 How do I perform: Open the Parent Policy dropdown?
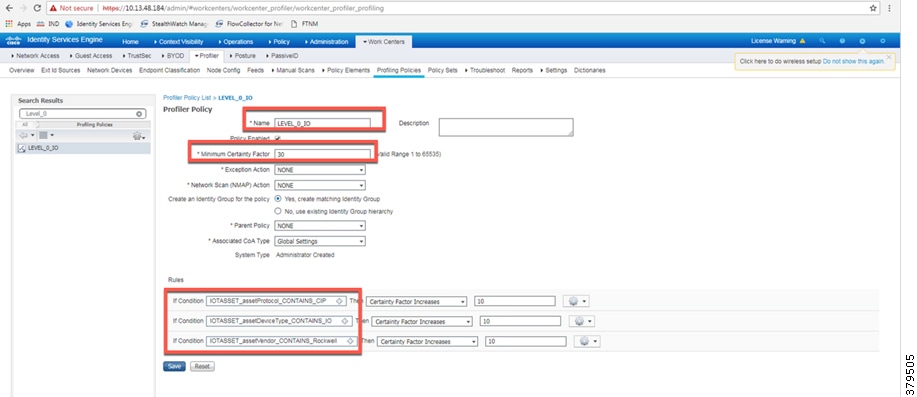click(320, 226)
